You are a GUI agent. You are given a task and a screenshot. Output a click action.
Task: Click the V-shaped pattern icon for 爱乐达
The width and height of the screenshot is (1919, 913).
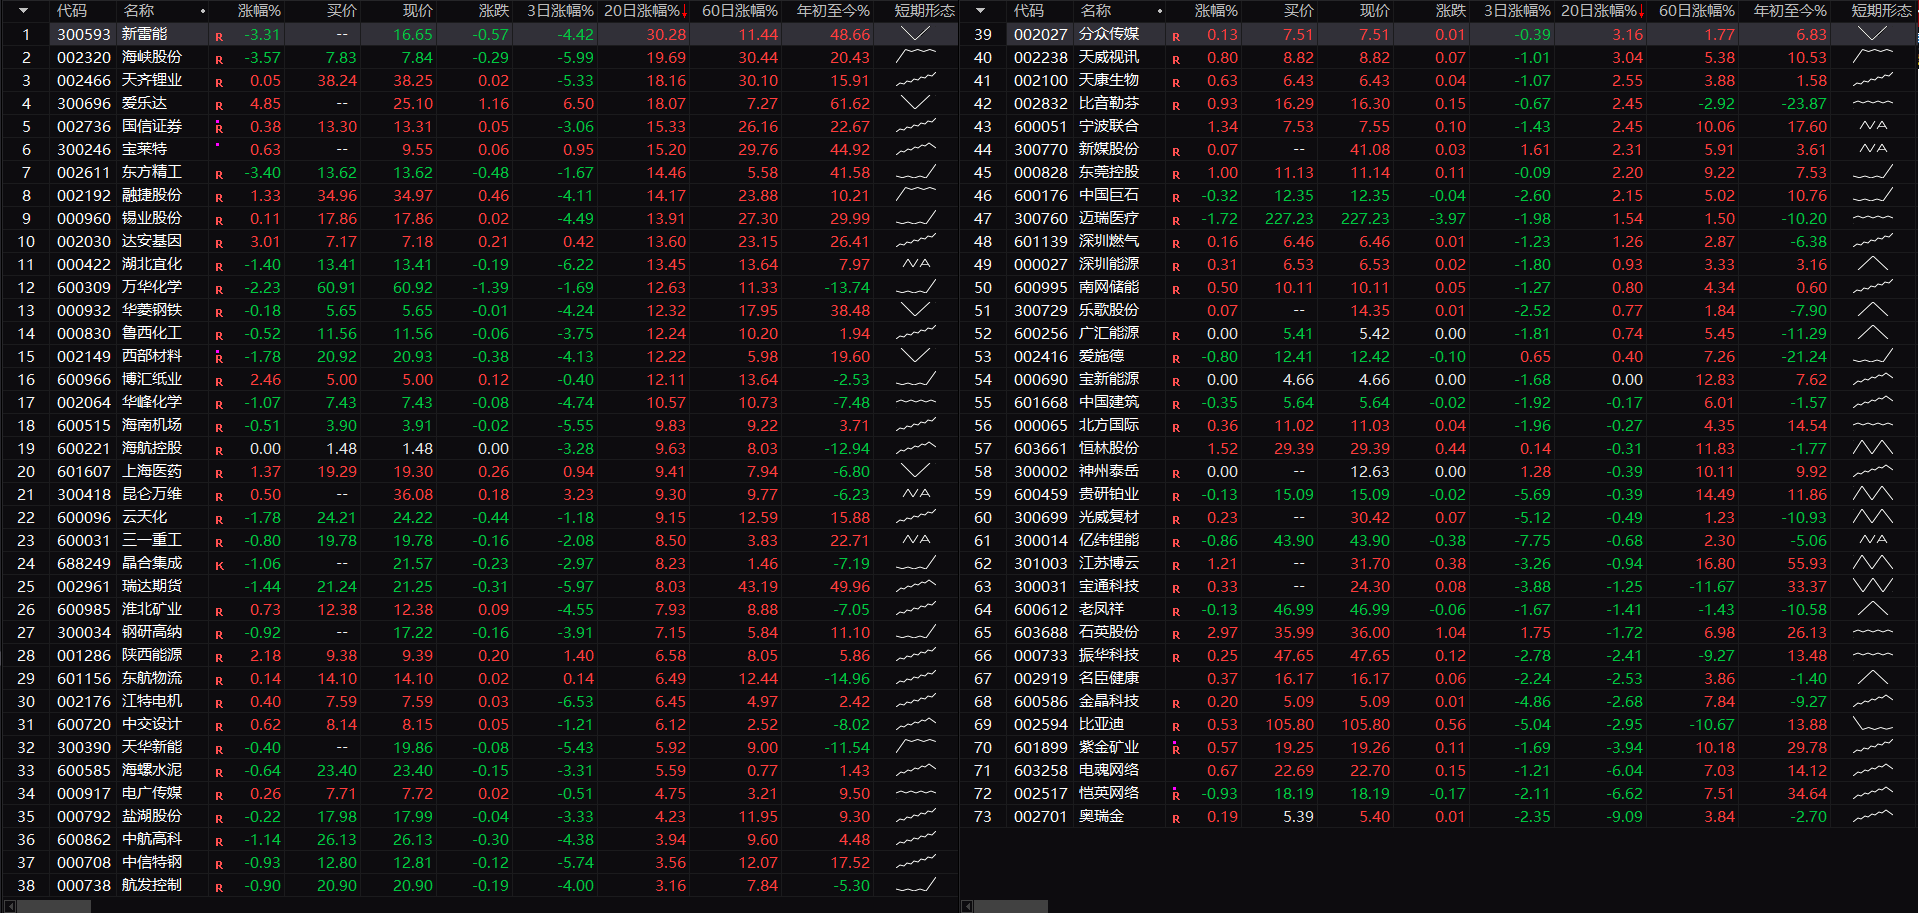pos(915,103)
